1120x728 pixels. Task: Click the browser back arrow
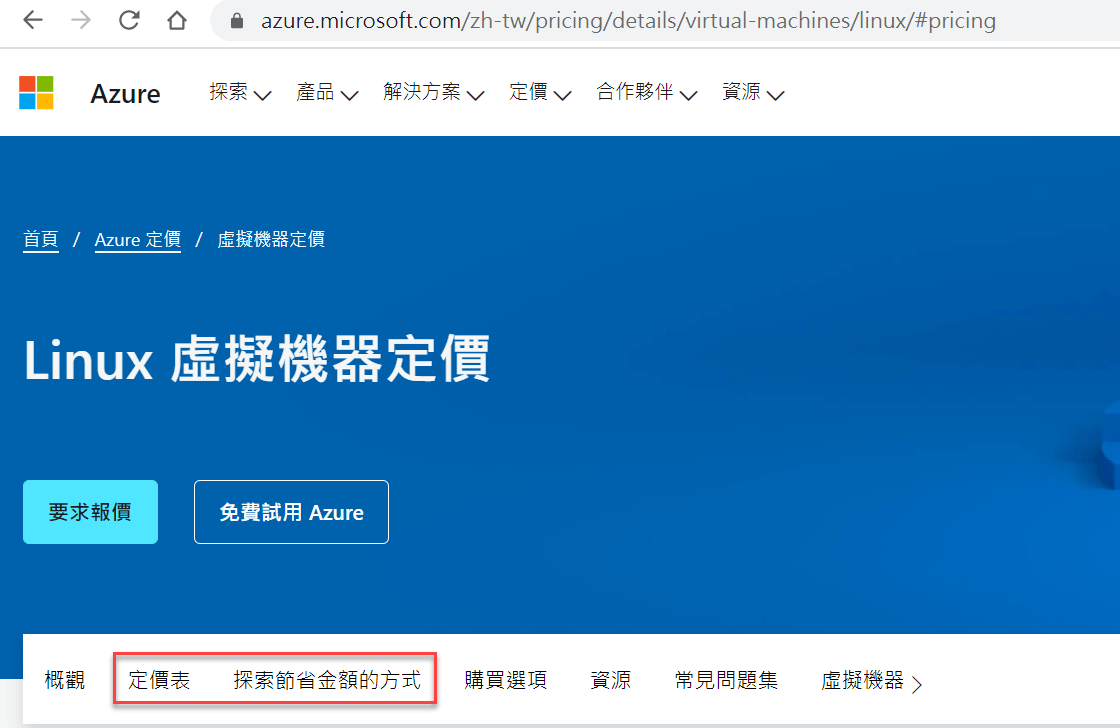click(33, 20)
